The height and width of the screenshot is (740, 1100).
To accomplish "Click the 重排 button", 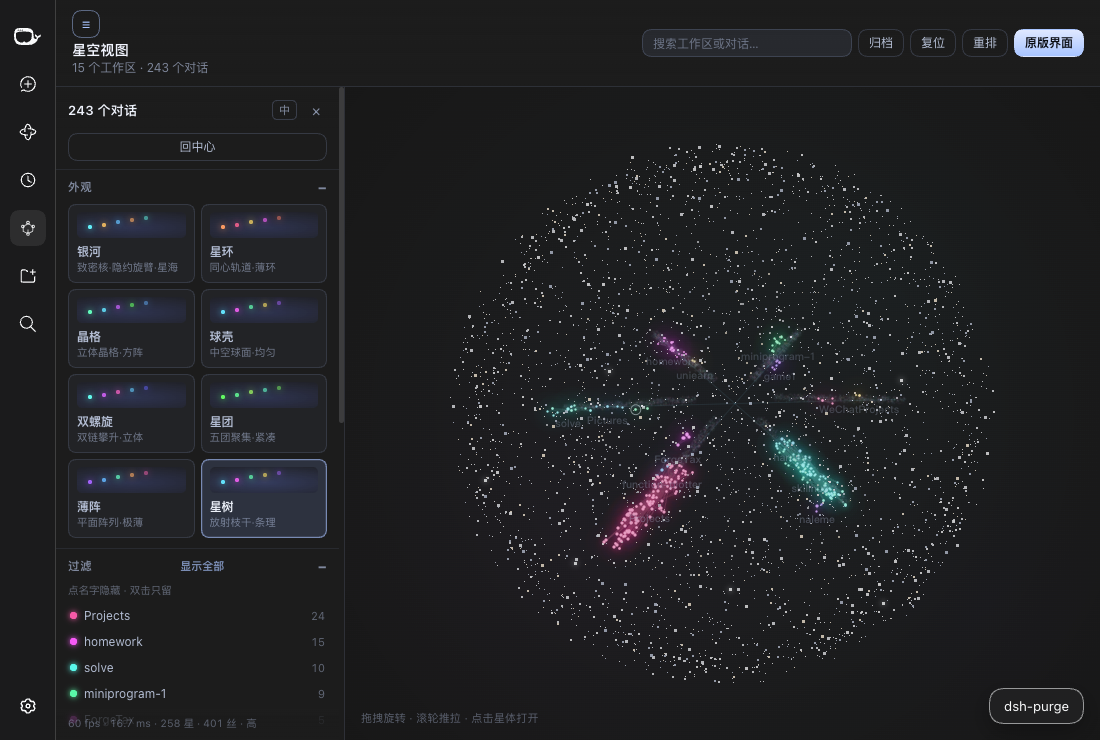I will point(984,43).
